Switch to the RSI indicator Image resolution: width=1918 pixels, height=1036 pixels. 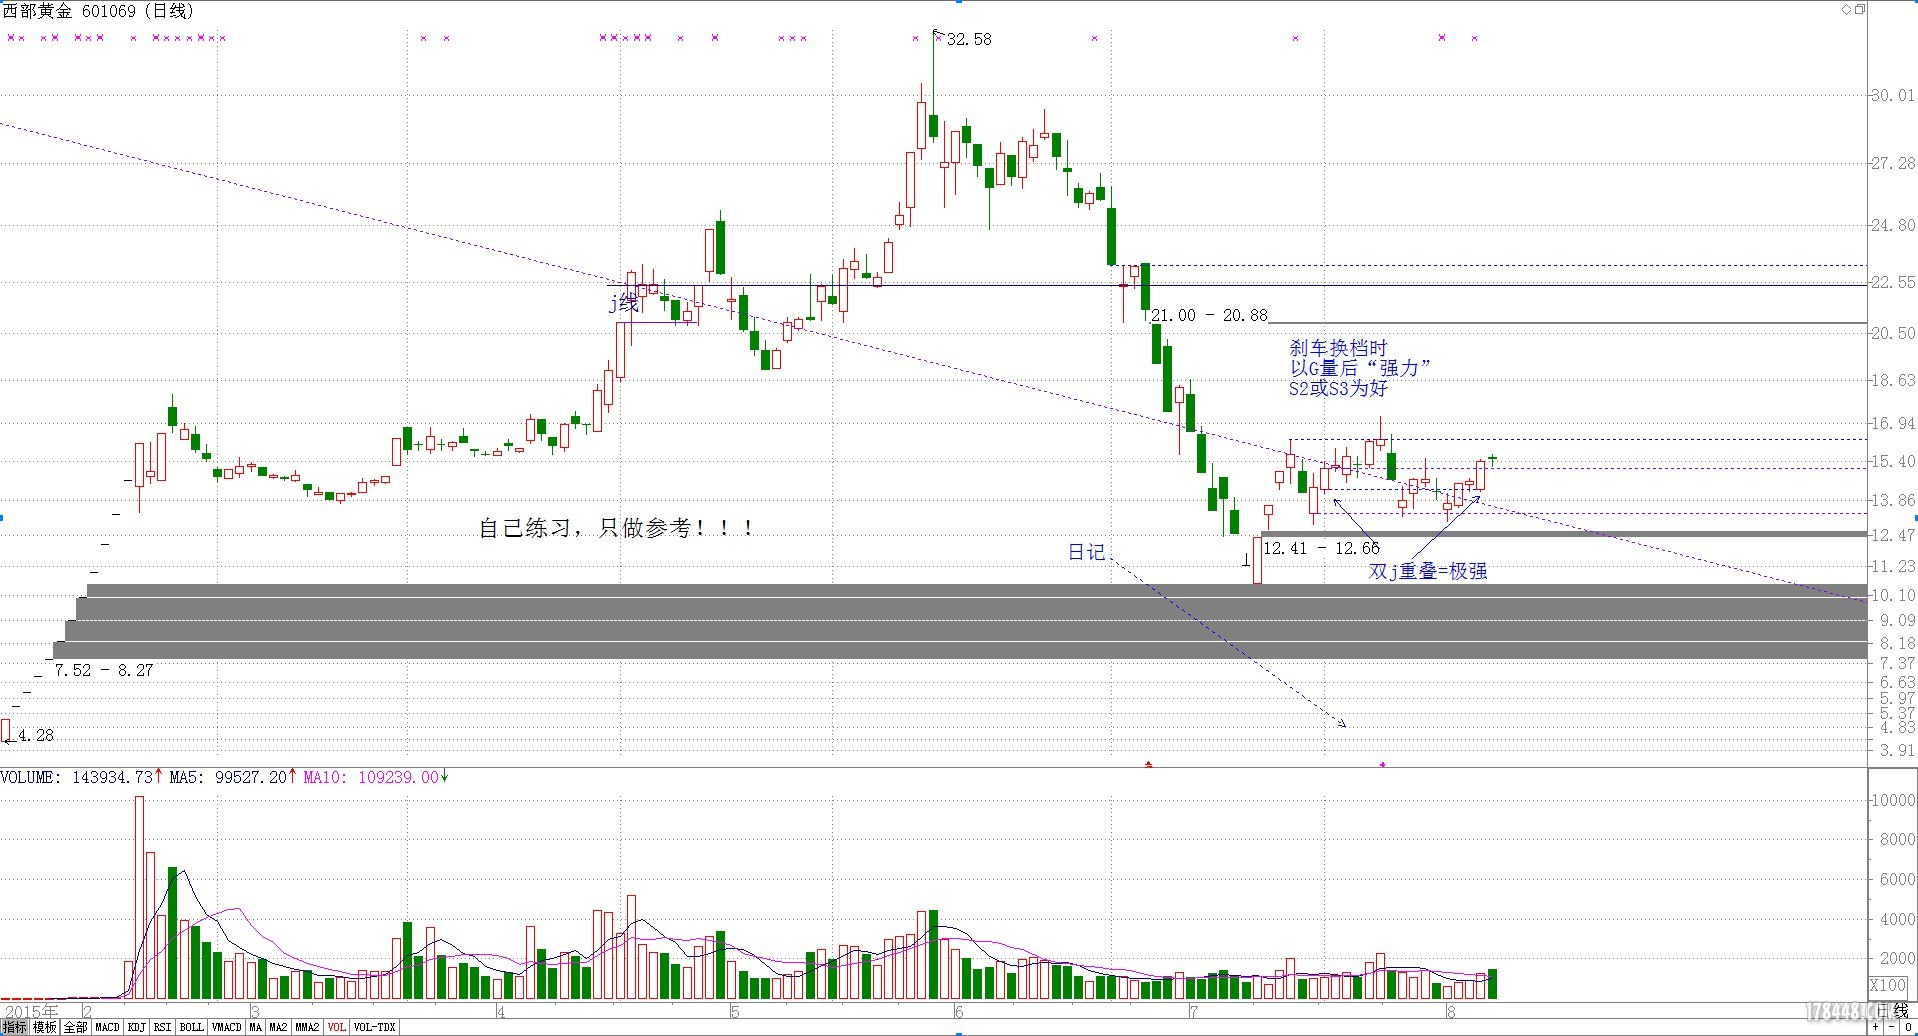(x=163, y=1027)
